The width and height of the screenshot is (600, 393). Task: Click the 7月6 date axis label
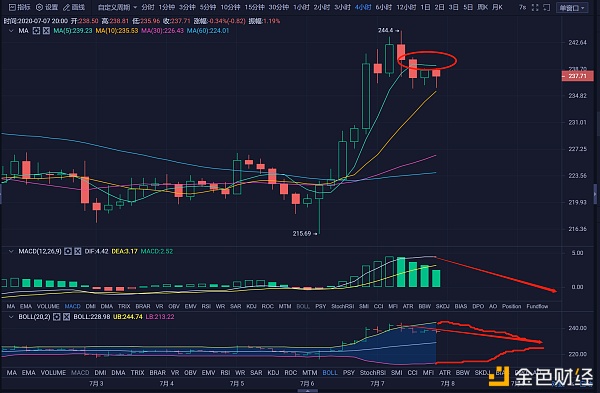click(307, 383)
